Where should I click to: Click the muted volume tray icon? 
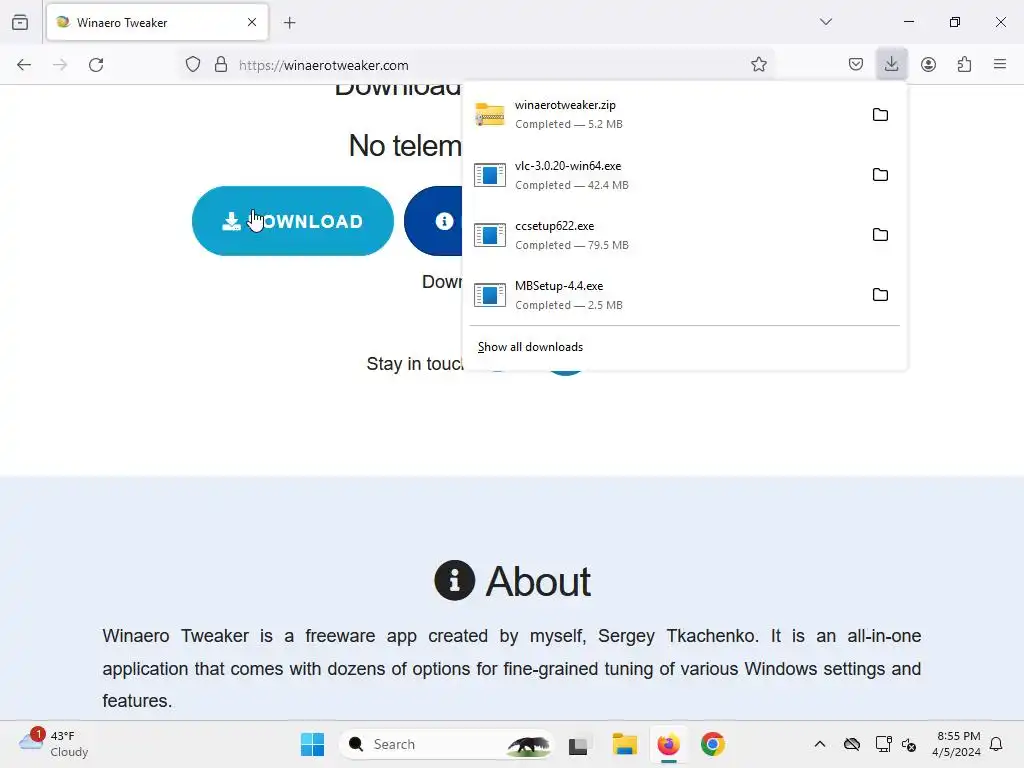(x=908, y=744)
